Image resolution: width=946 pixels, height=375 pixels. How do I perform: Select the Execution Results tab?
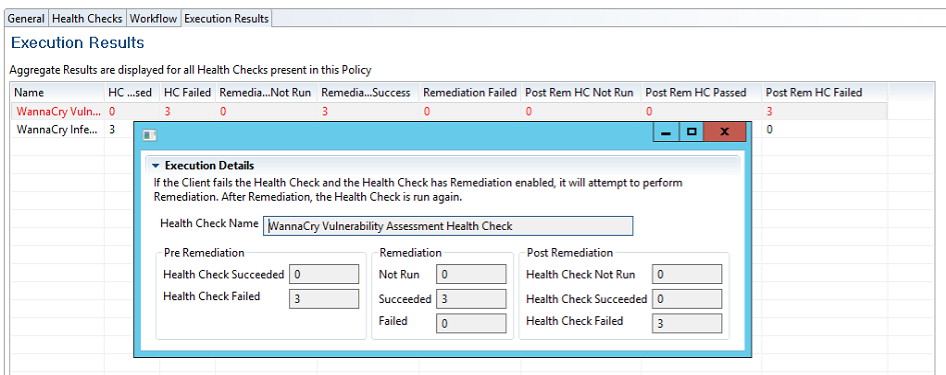pos(226,19)
